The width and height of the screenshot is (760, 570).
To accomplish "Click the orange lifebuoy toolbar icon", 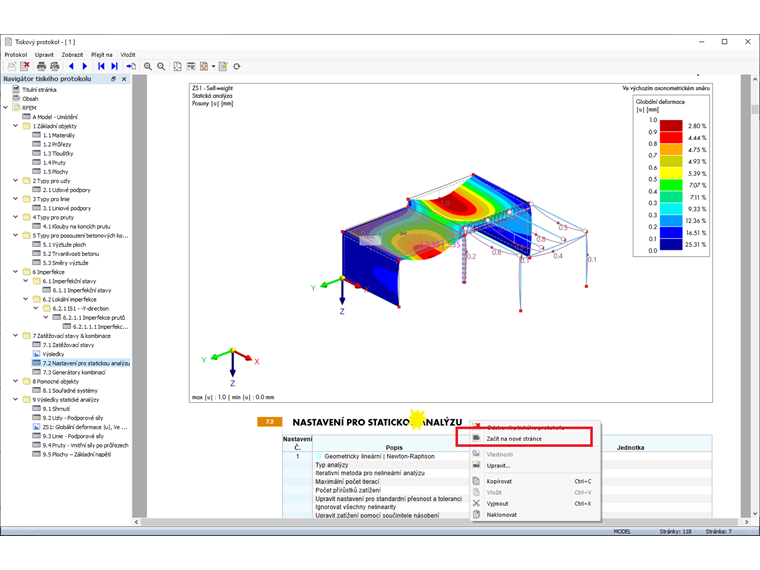I will pos(204,66).
